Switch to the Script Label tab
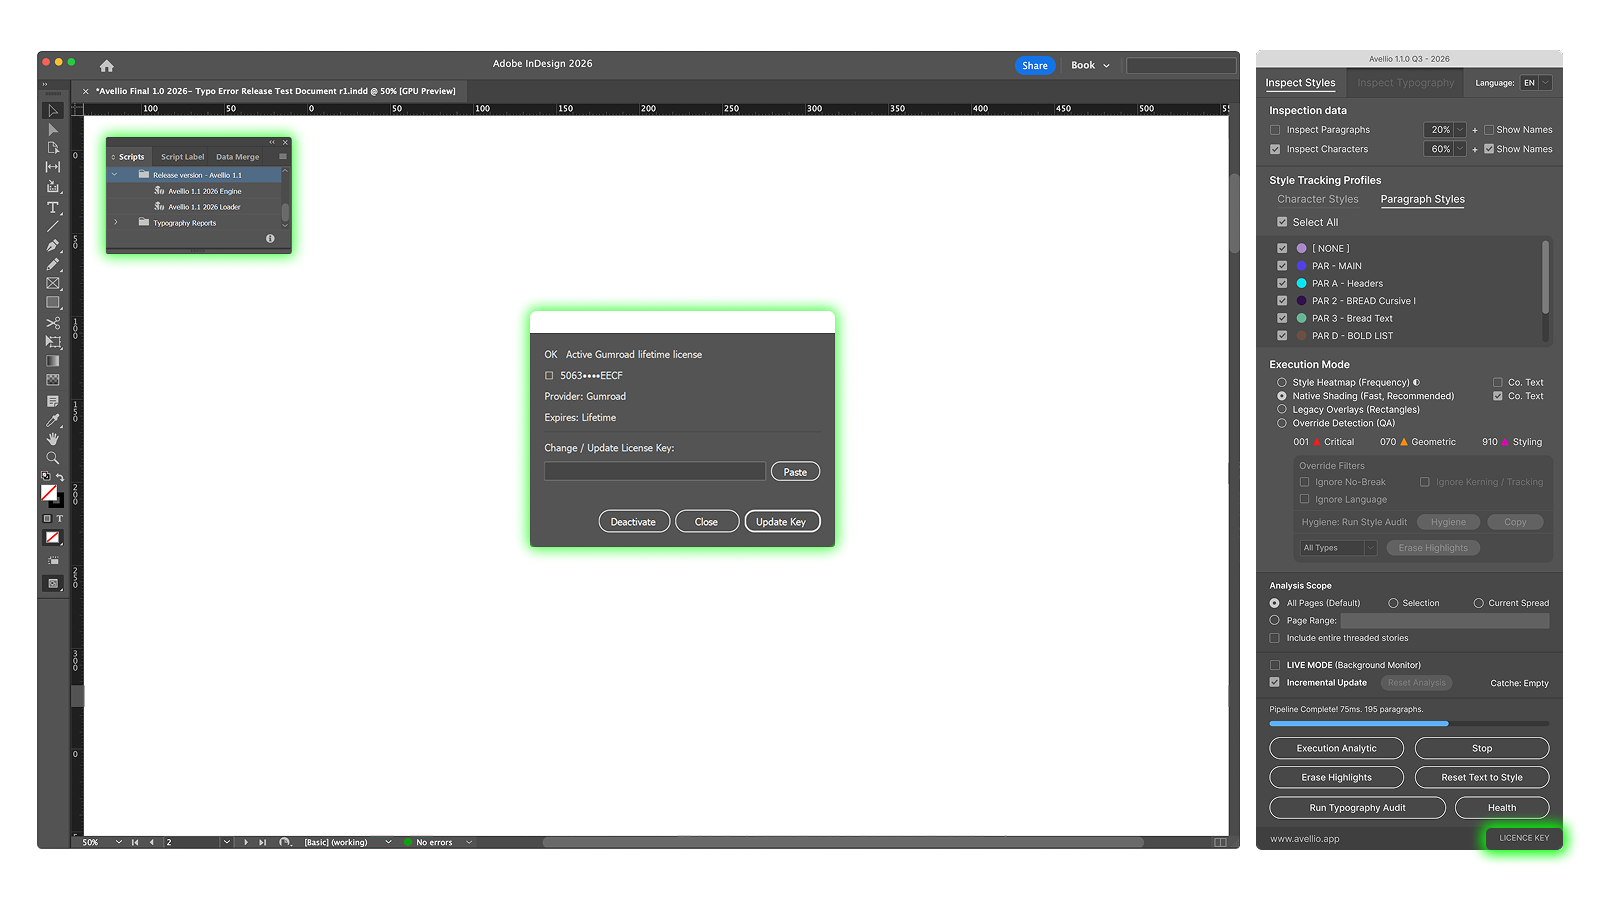Viewport: 1600px width, 900px height. click(182, 157)
